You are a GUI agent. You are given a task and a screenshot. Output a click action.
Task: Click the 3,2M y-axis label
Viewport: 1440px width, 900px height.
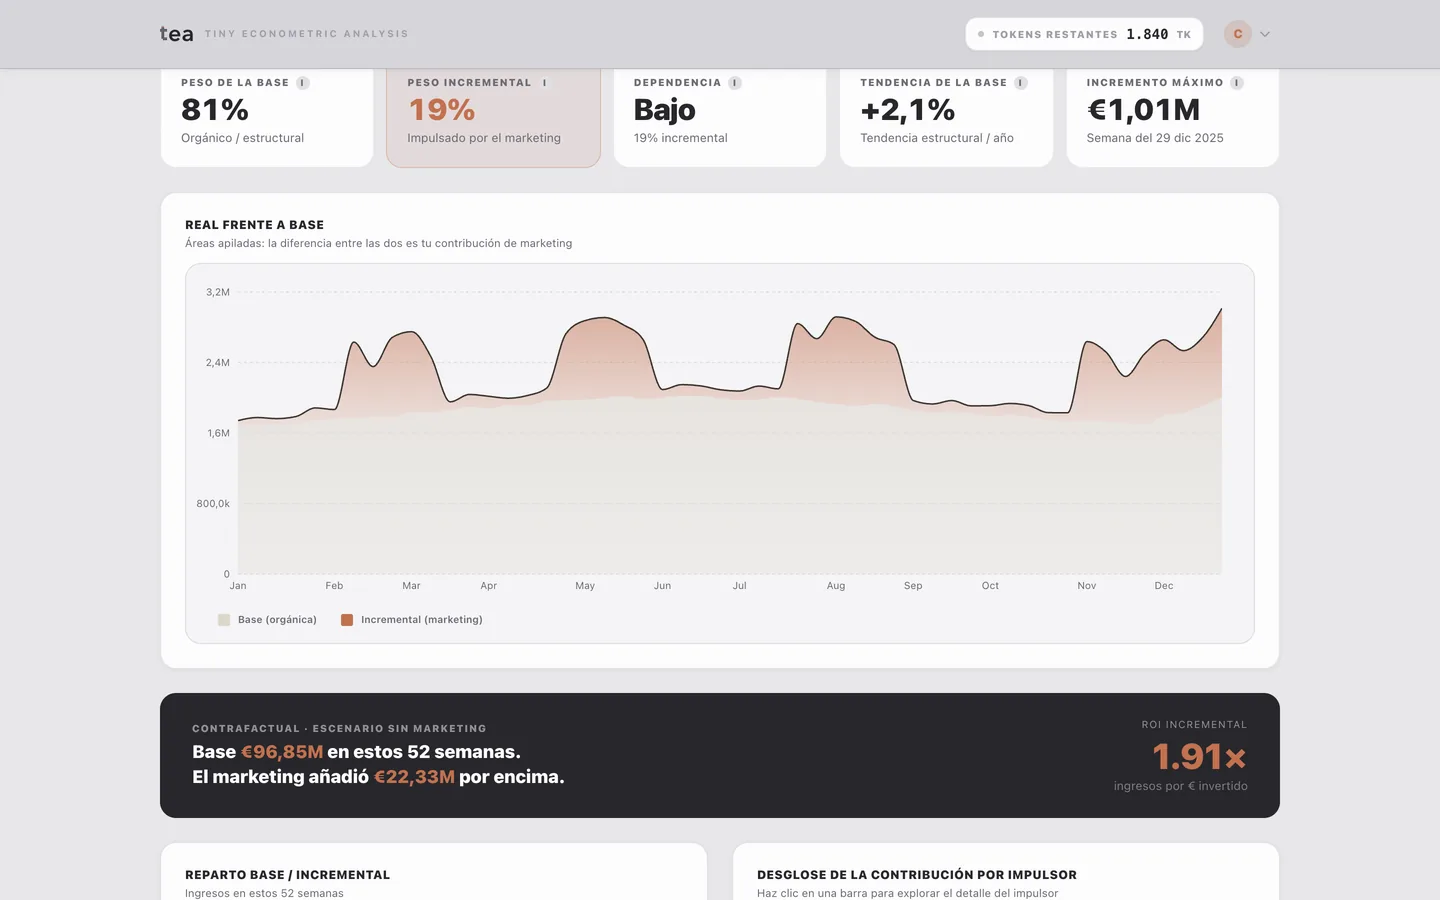pyautogui.click(x=218, y=292)
